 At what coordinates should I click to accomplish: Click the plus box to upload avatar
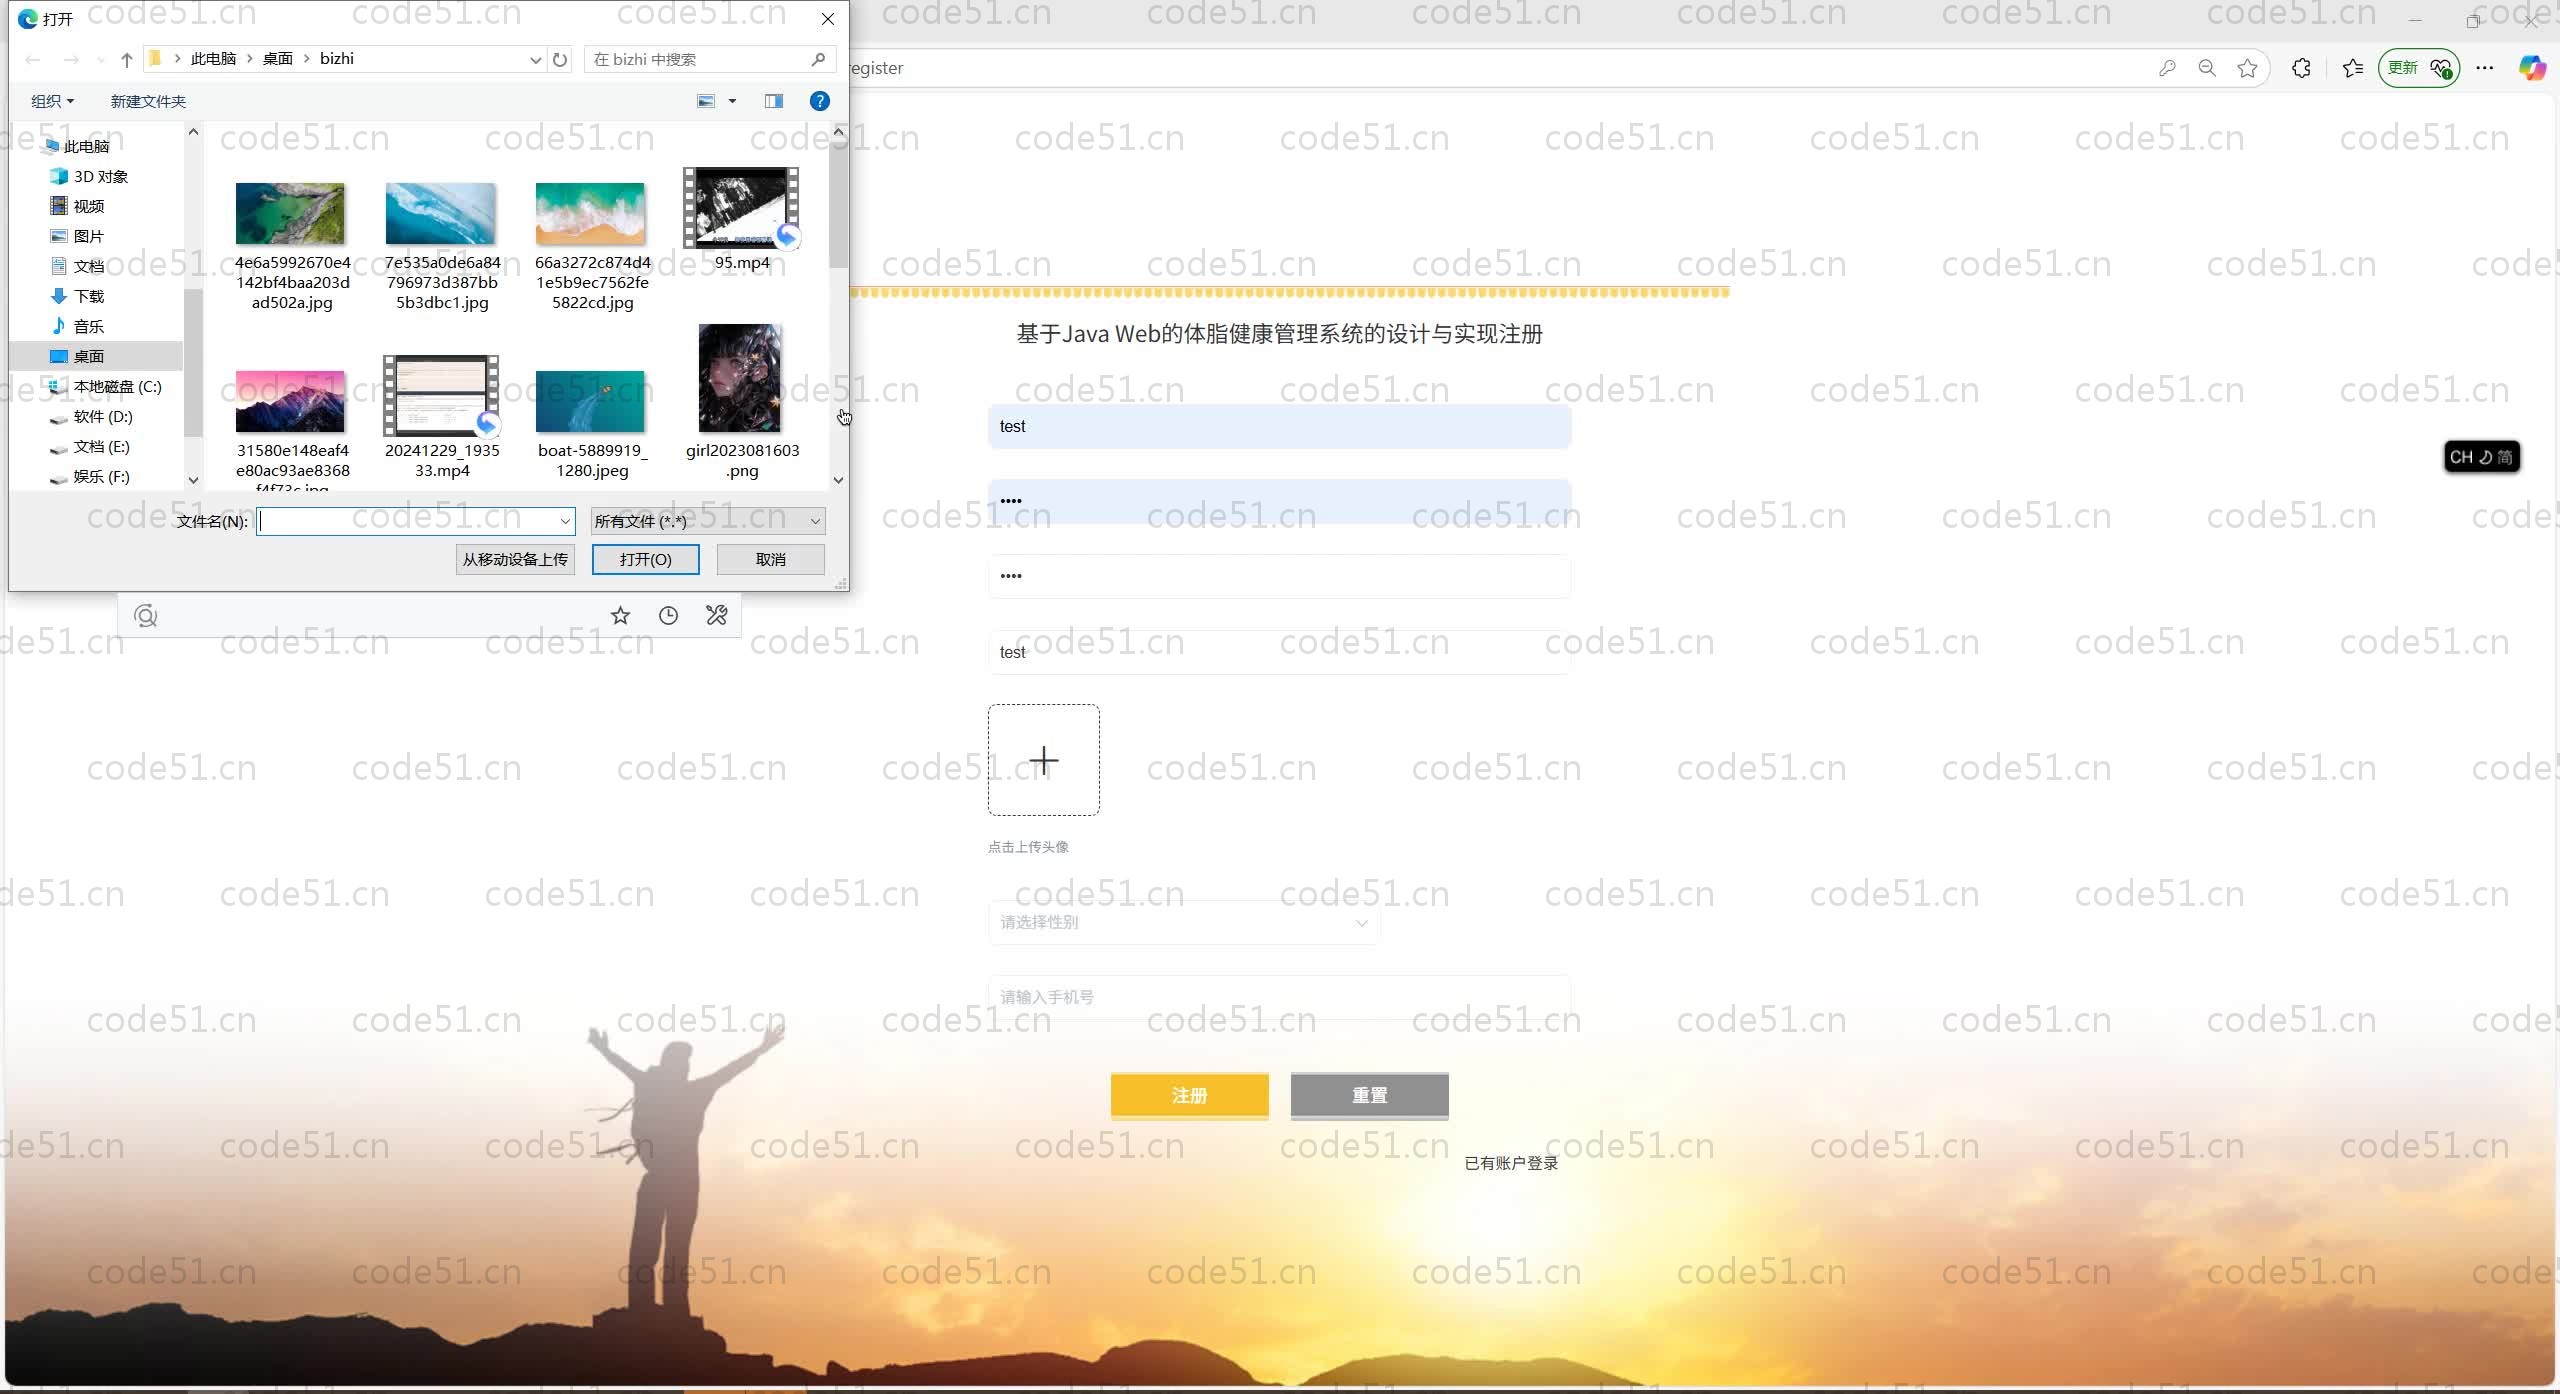[1043, 760]
